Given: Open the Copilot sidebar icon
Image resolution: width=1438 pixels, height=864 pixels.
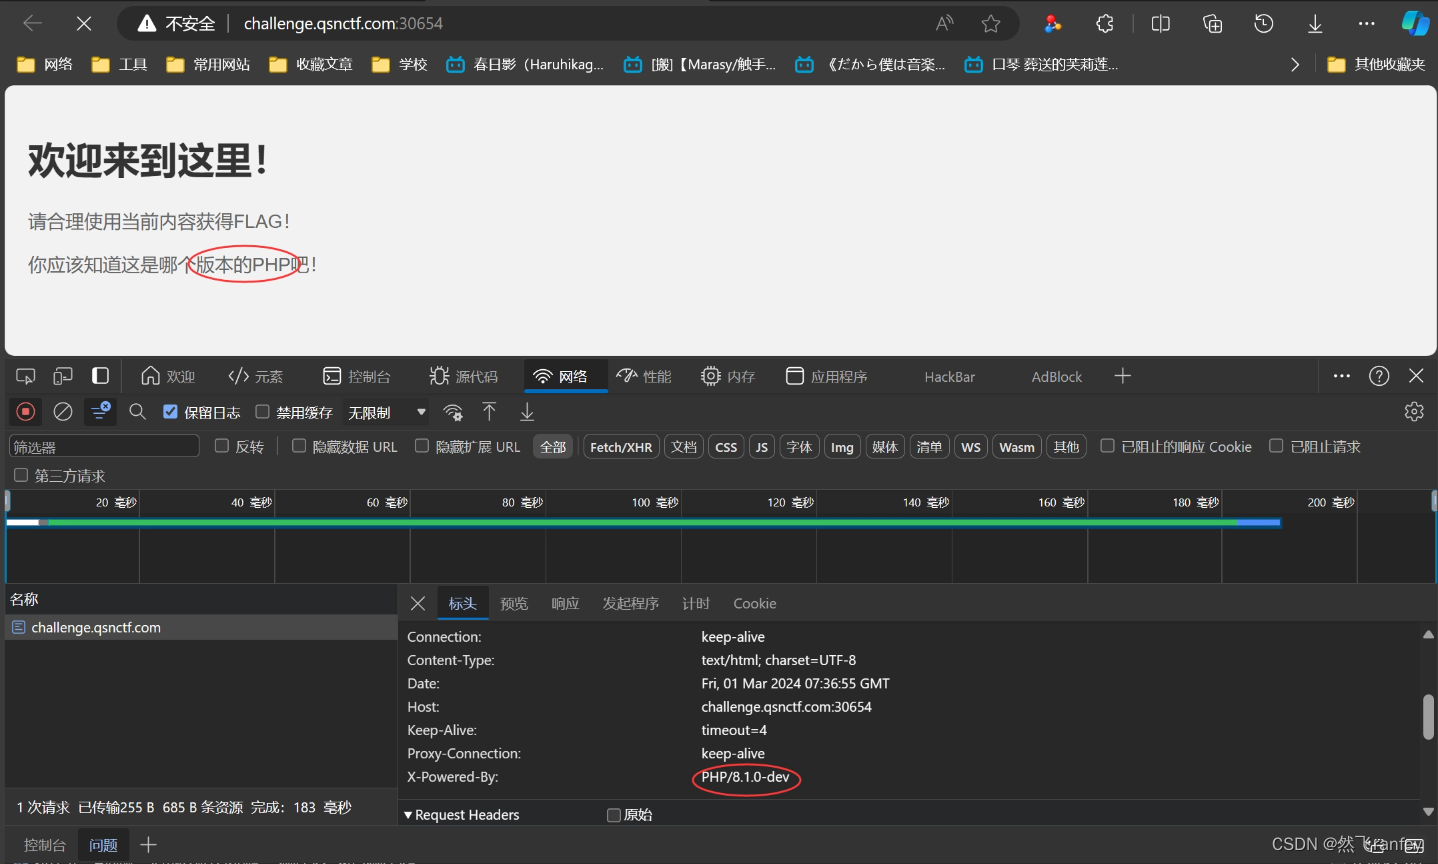Looking at the screenshot, I should click(x=1415, y=23).
